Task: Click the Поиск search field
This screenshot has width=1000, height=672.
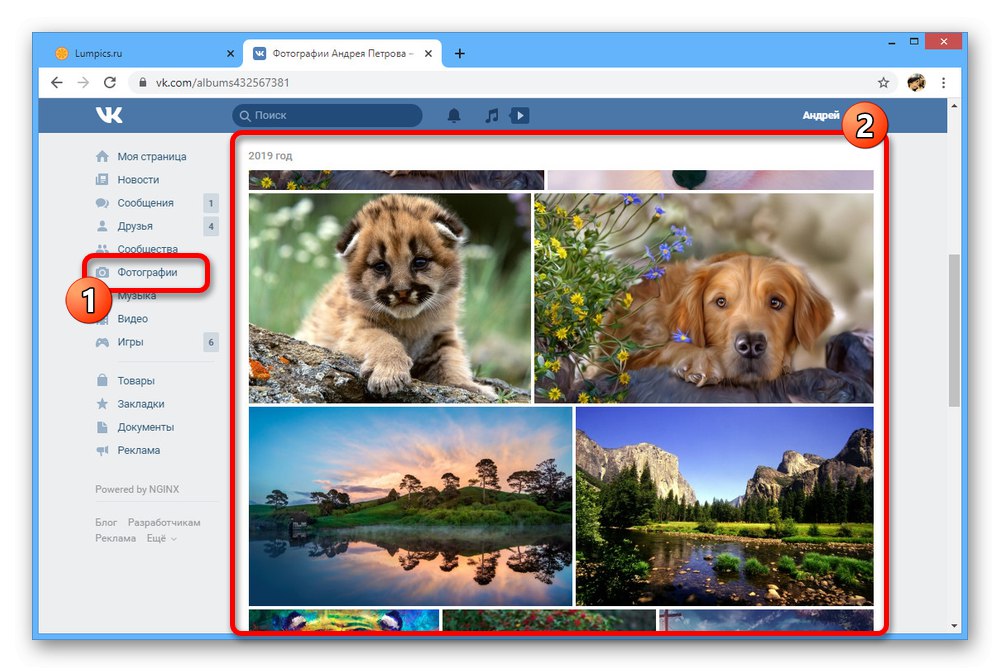Action: click(x=327, y=115)
